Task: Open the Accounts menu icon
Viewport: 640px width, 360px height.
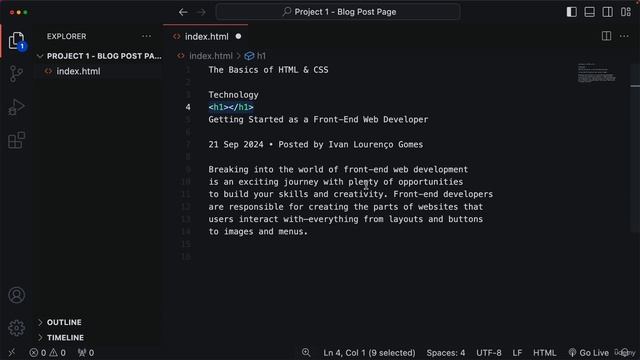Action: tap(16, 295)
